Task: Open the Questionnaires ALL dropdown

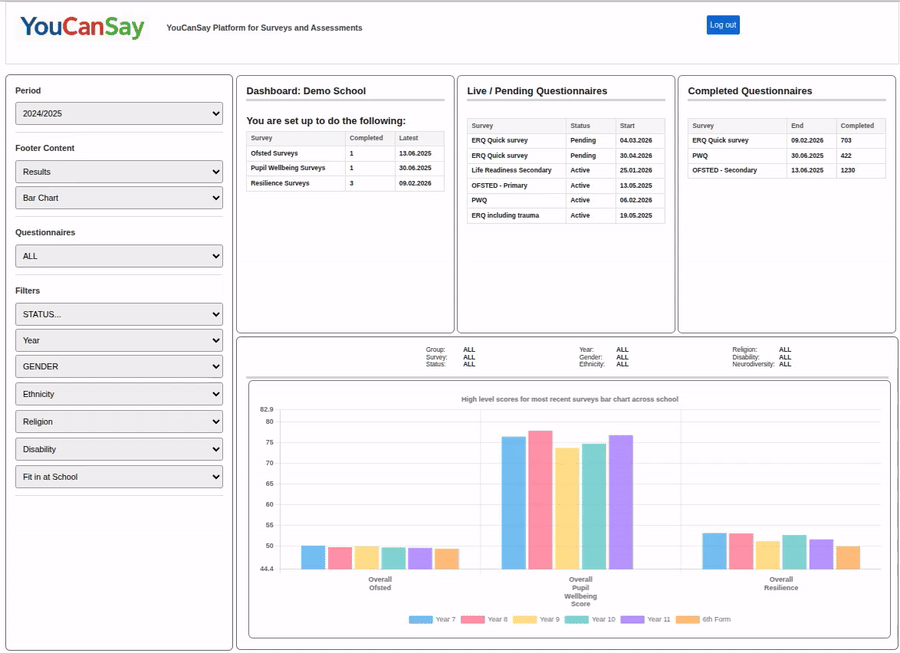Action: pyautogui.click(x=119, y=256)
